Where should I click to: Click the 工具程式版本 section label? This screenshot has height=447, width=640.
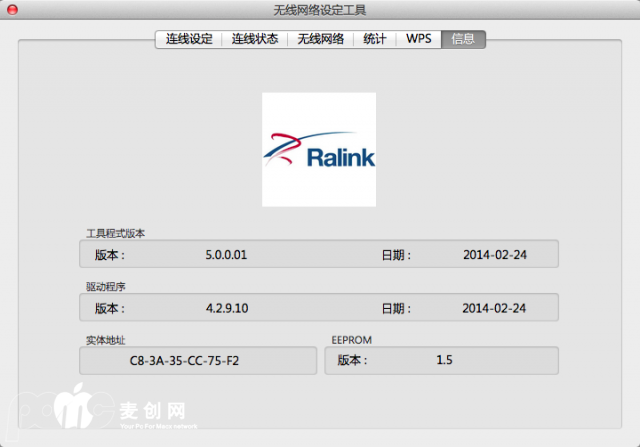pos(115,233)
